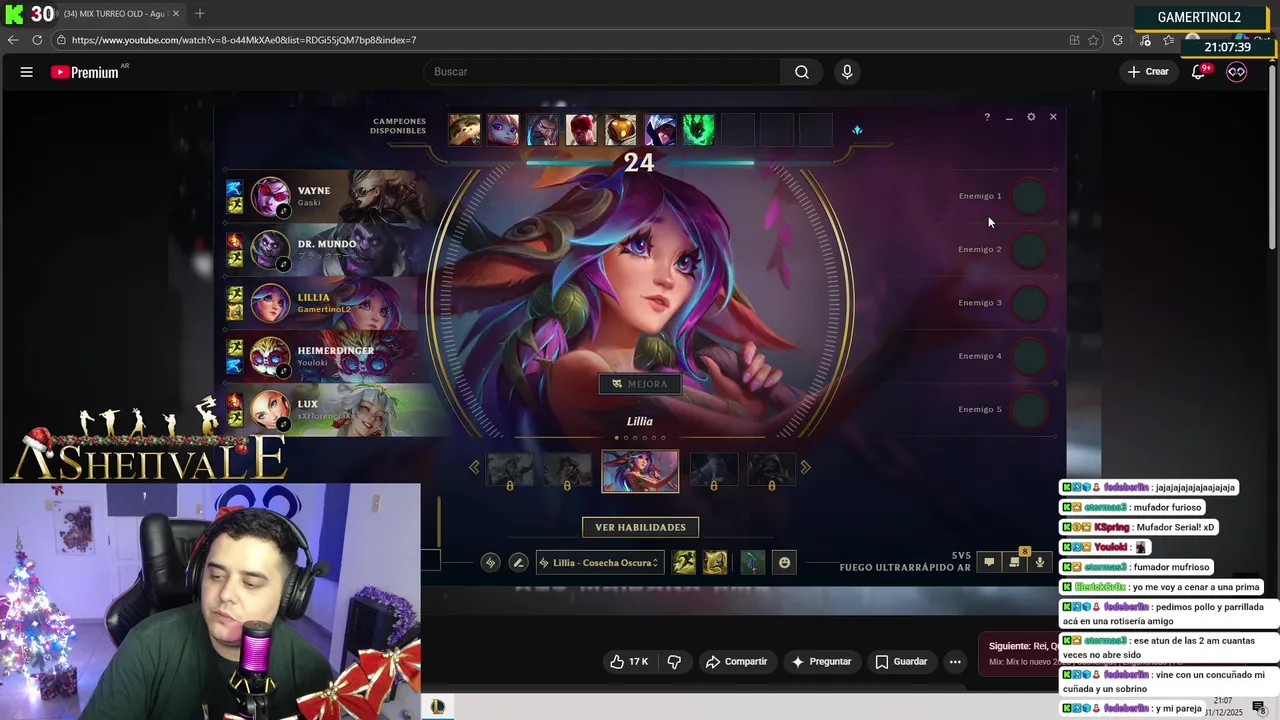Screen dimensions: 1280x720
Task: Open champ select chat bubble icon
Action: point(989,562)
